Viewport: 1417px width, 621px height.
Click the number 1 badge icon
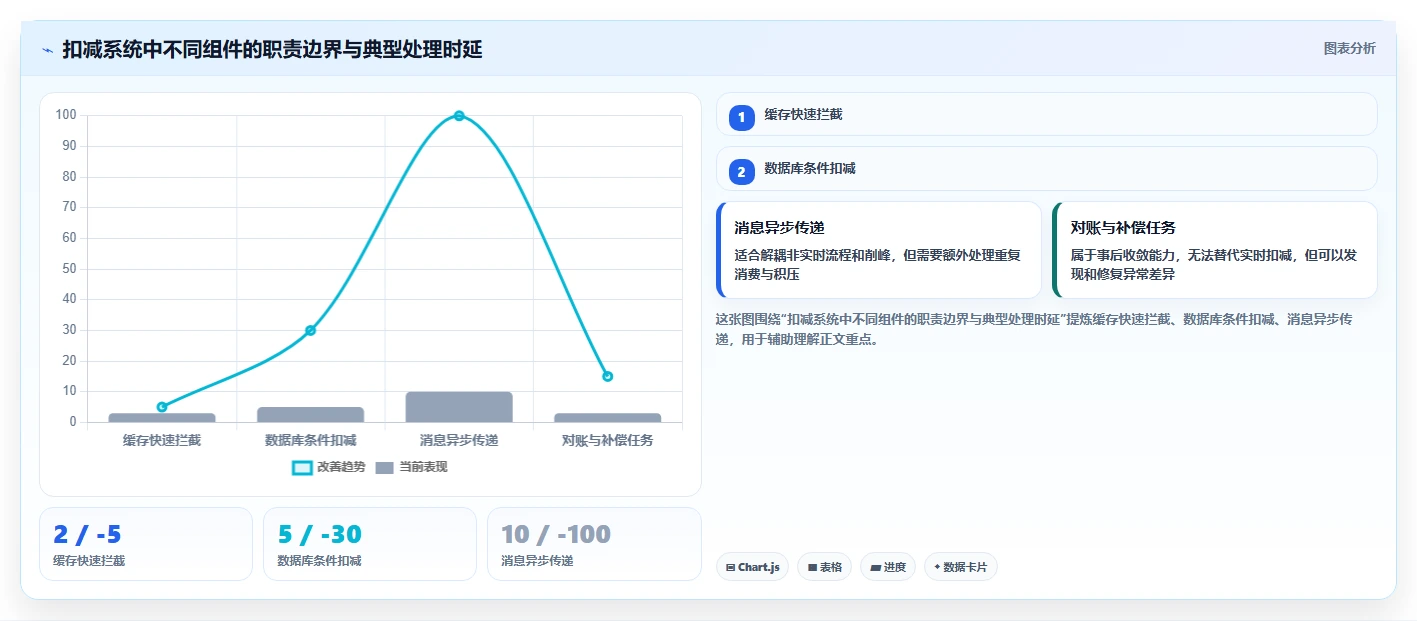(741, 118)
